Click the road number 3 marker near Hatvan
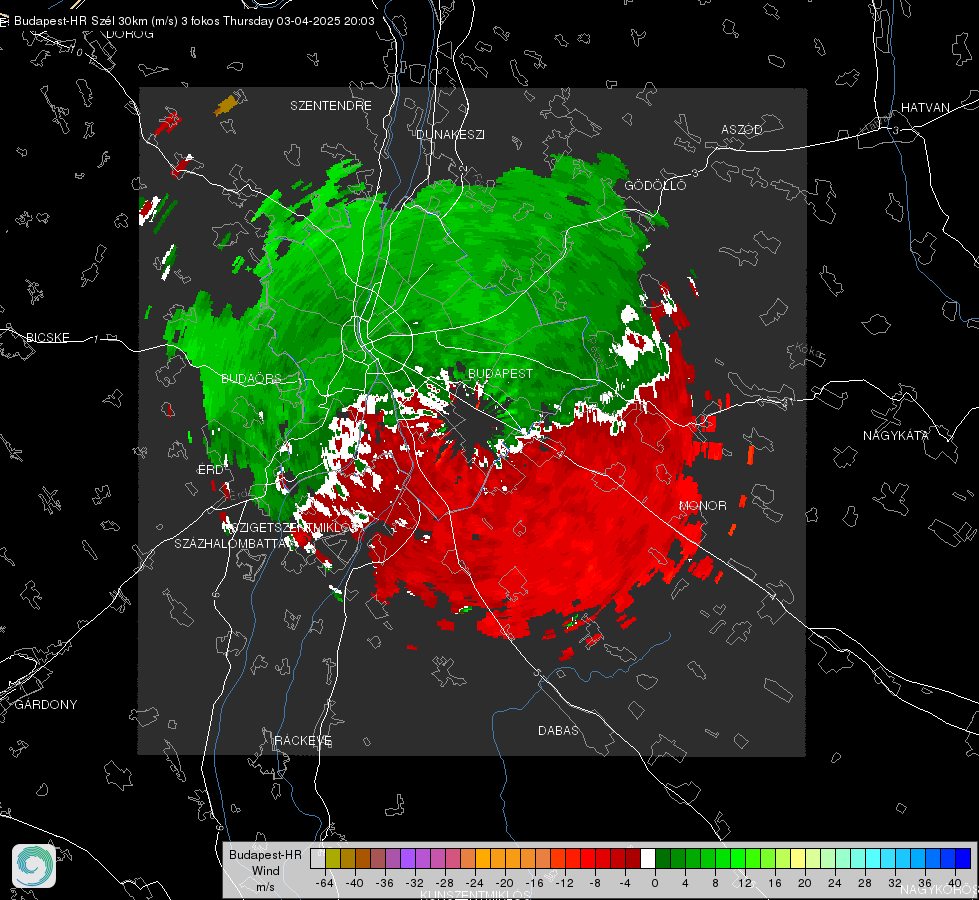The height and width of the screenshot is (900, 979). pos(896,130)
